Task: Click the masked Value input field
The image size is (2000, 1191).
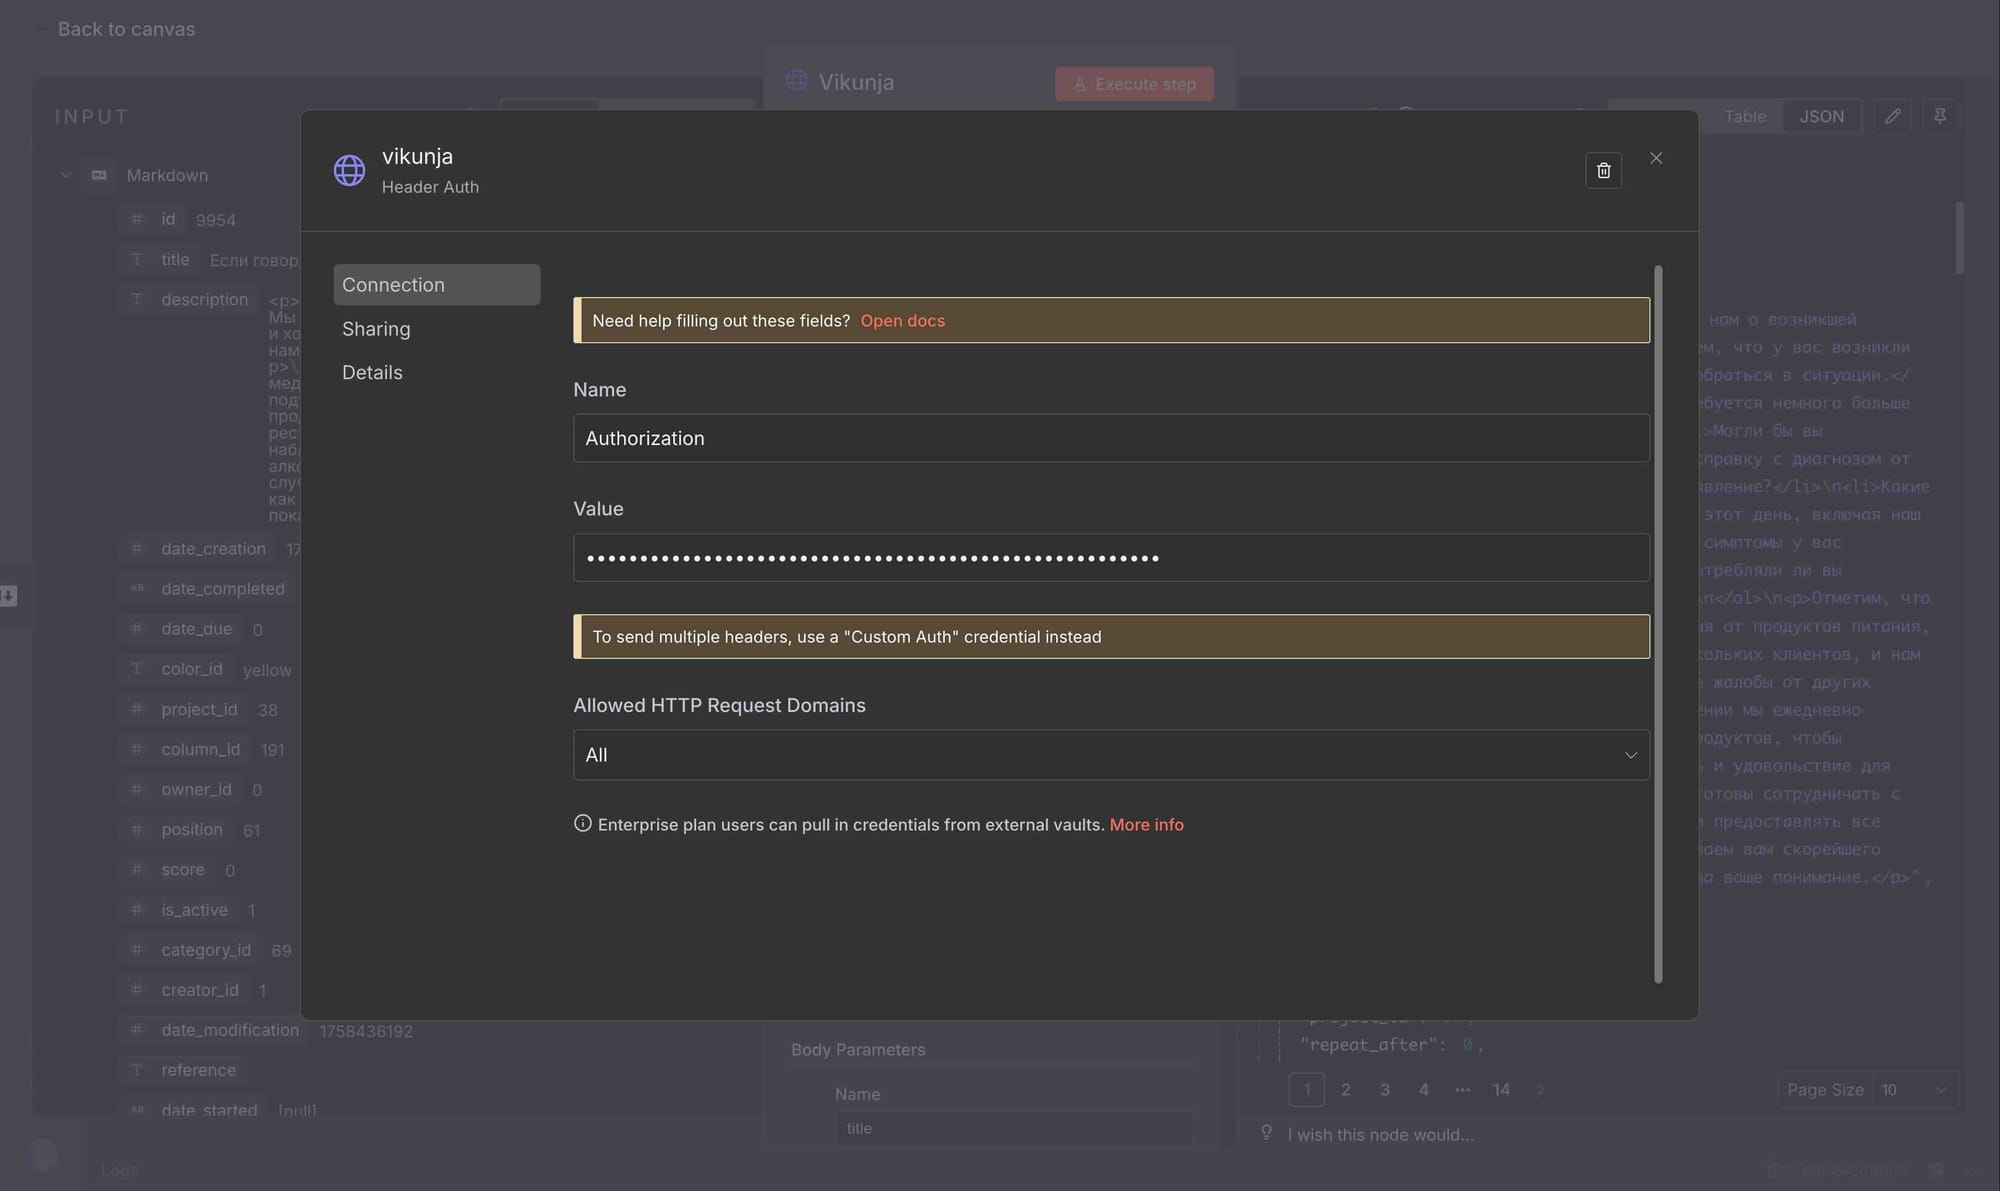Action: (x=1110, y=558)
